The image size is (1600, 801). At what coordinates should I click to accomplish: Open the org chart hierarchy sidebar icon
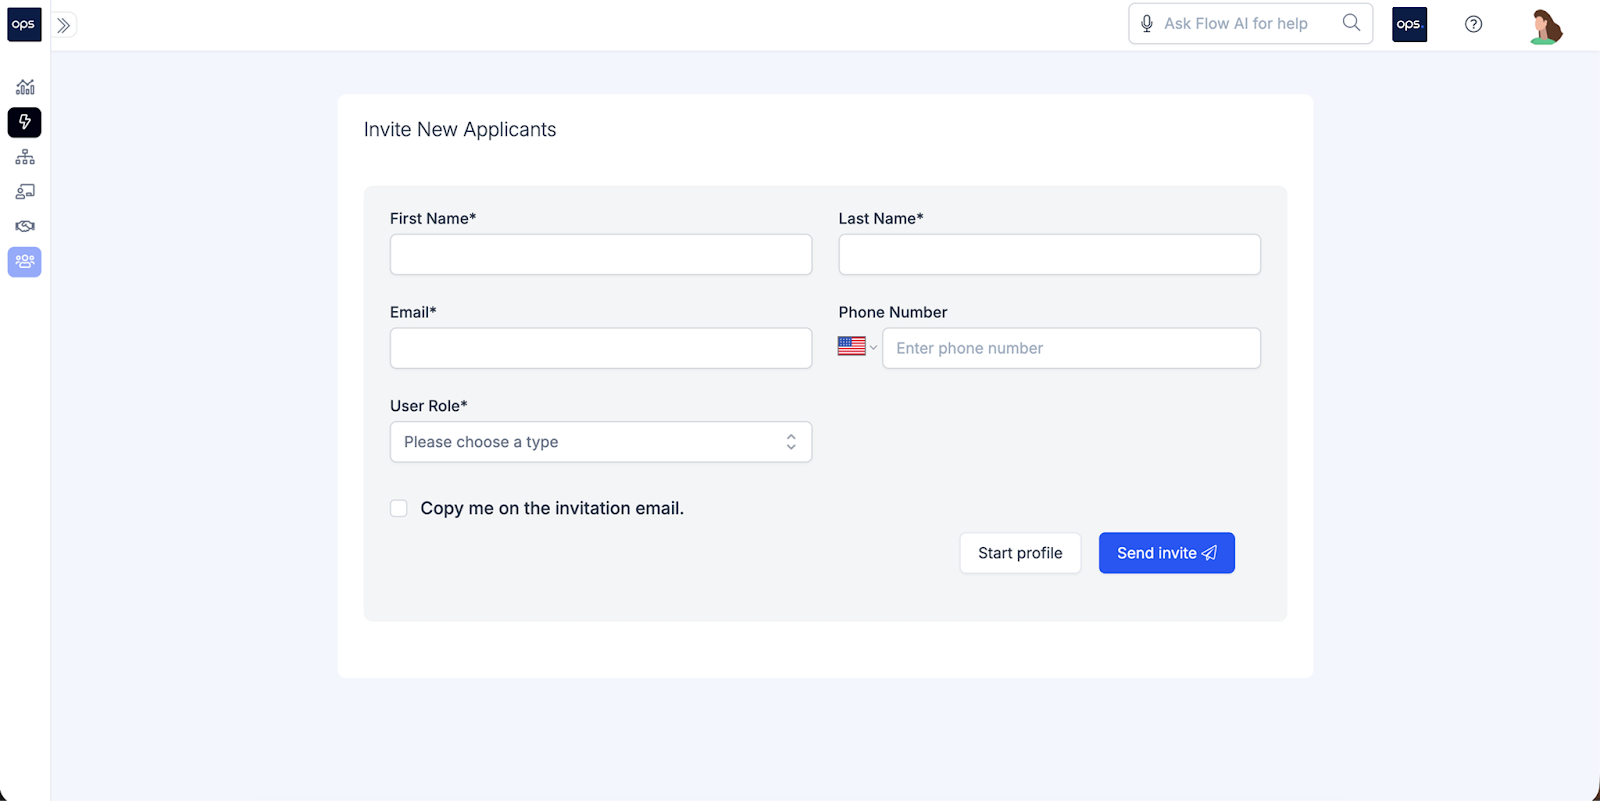click(x=25, y=157)
